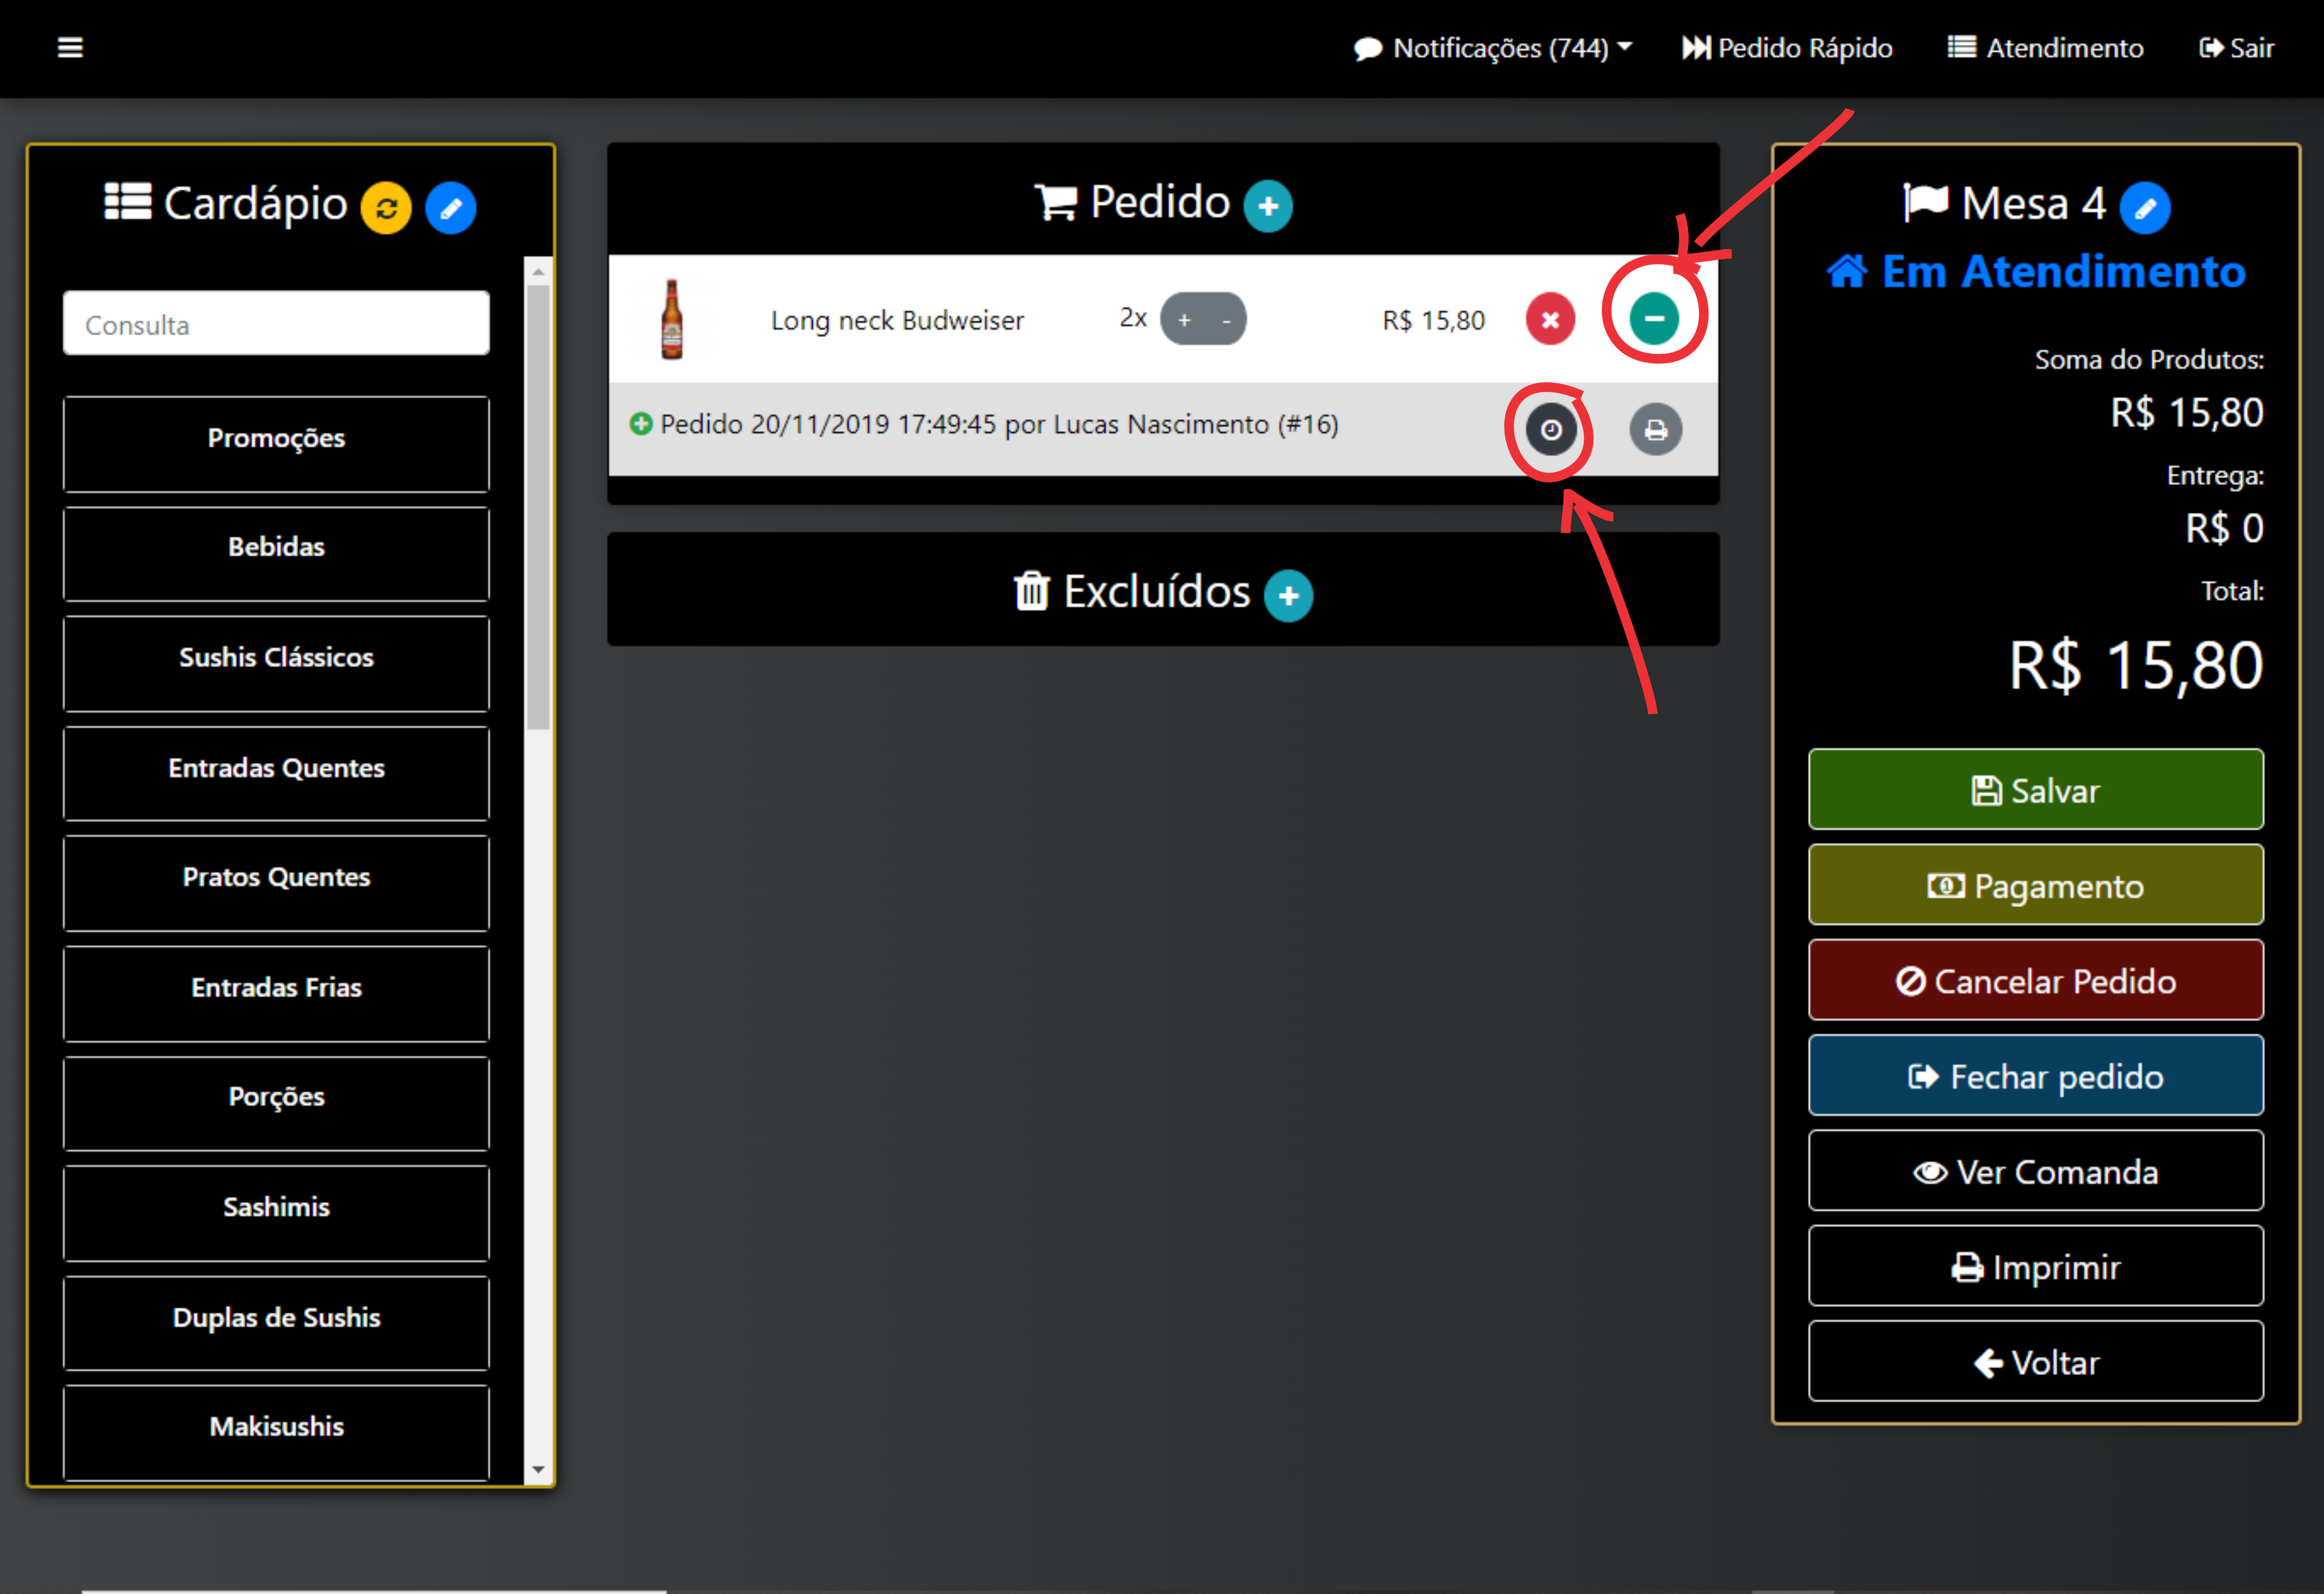The width and height of the screenshot is (2324, 1594).
Task: Edit Mesa 4 with pencil icon
Action: pos(2145,208)
